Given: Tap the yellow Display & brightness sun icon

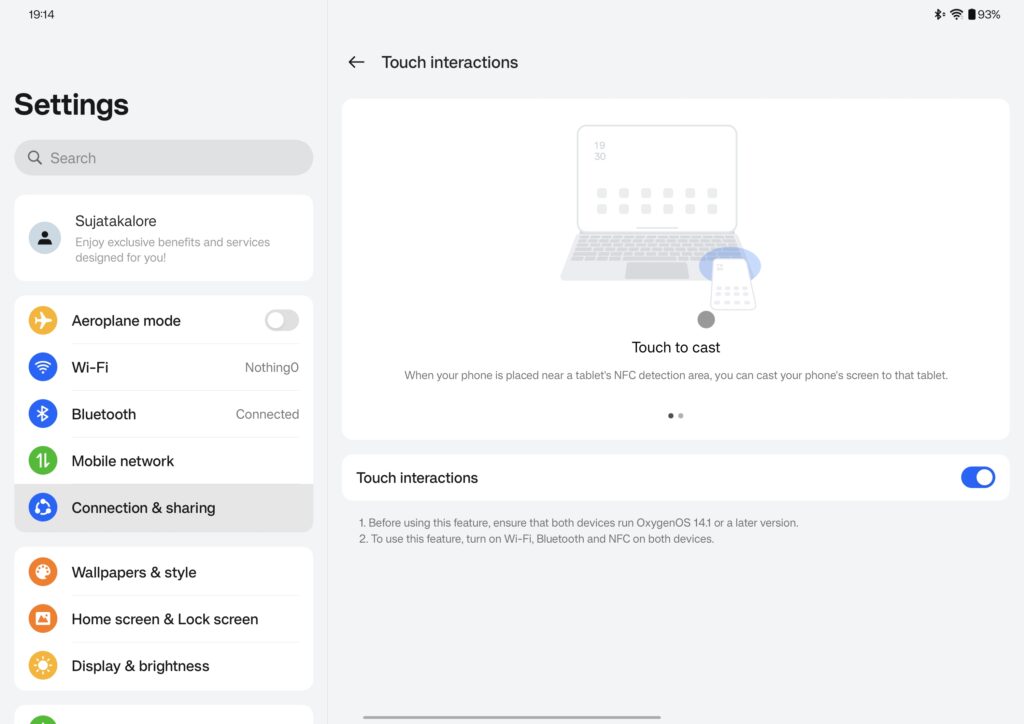Looking at the screenshot, I should pos(43,666).
